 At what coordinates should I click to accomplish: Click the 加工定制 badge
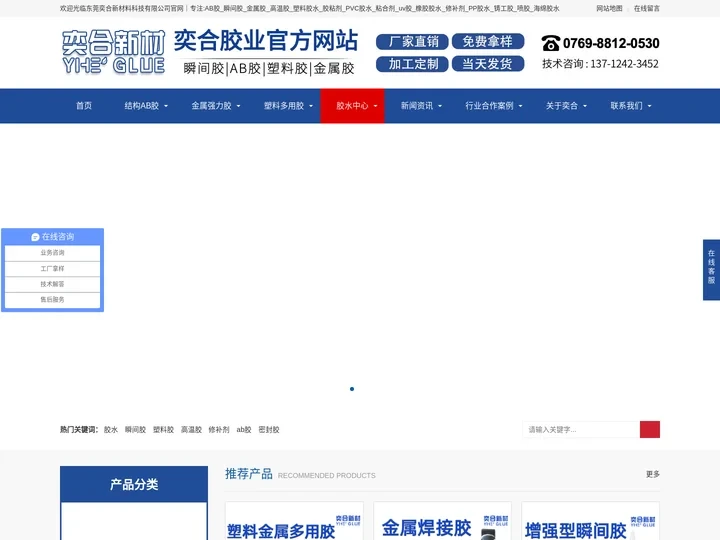coord(412,64)
